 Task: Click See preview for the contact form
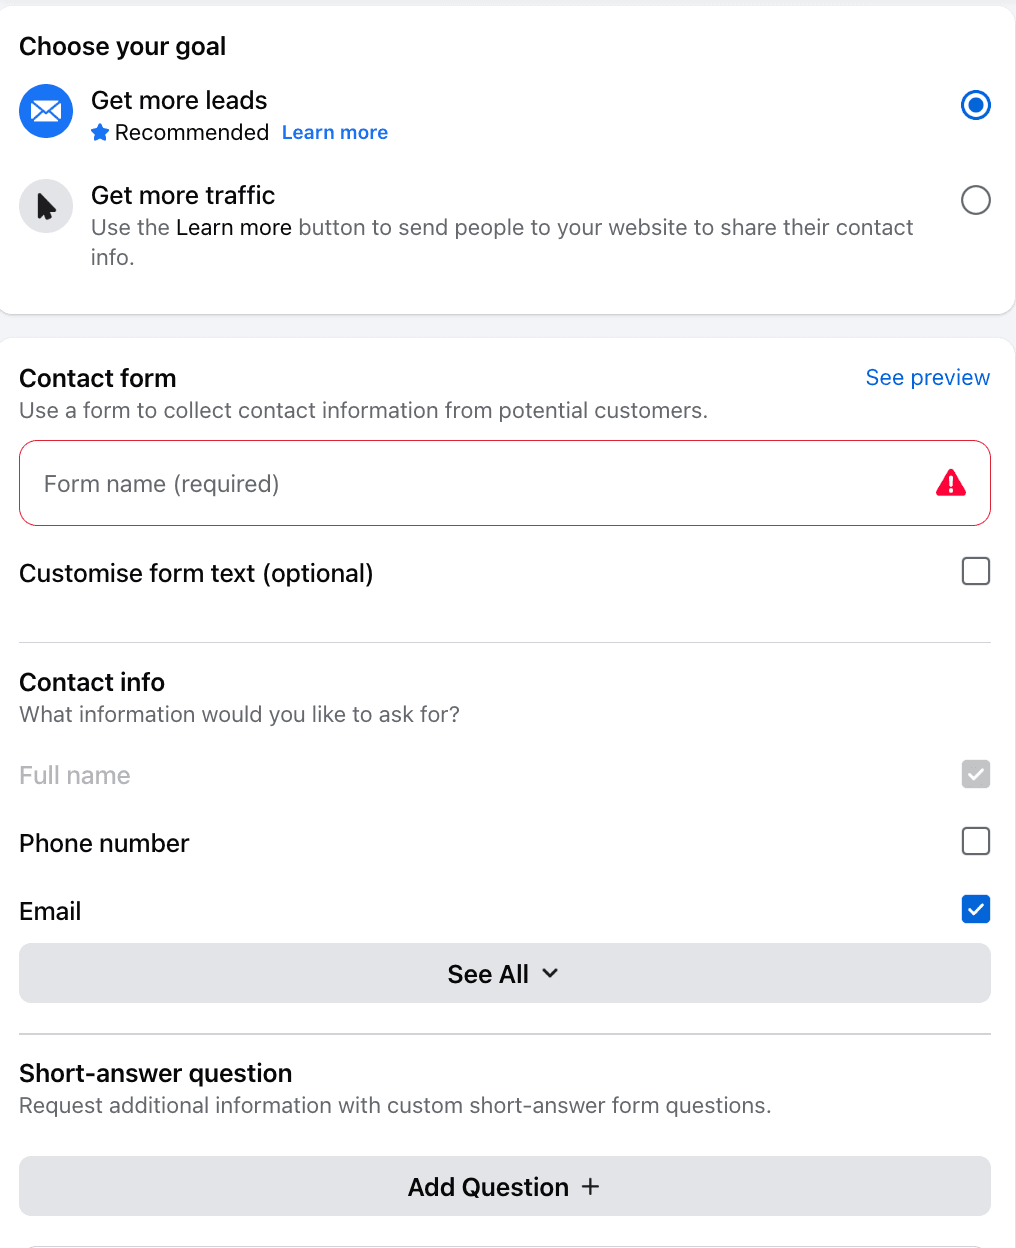coord(927,378)
